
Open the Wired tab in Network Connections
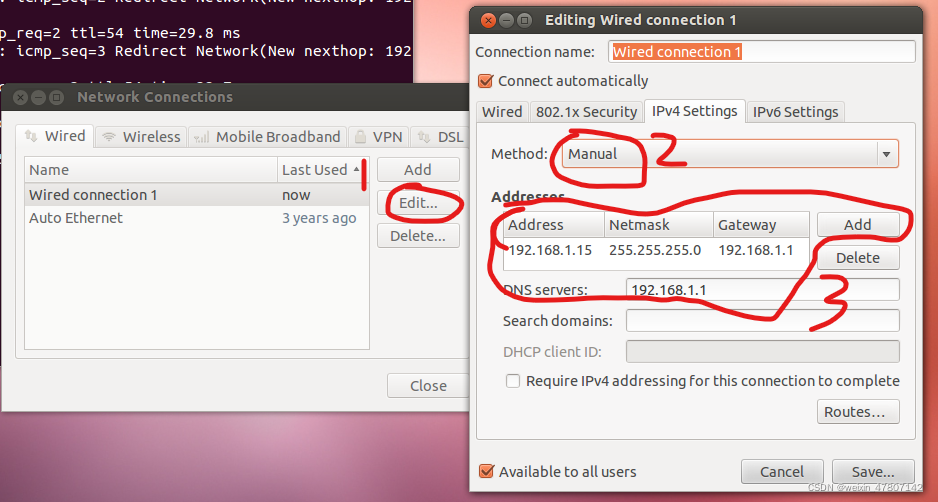coord(55,136)
